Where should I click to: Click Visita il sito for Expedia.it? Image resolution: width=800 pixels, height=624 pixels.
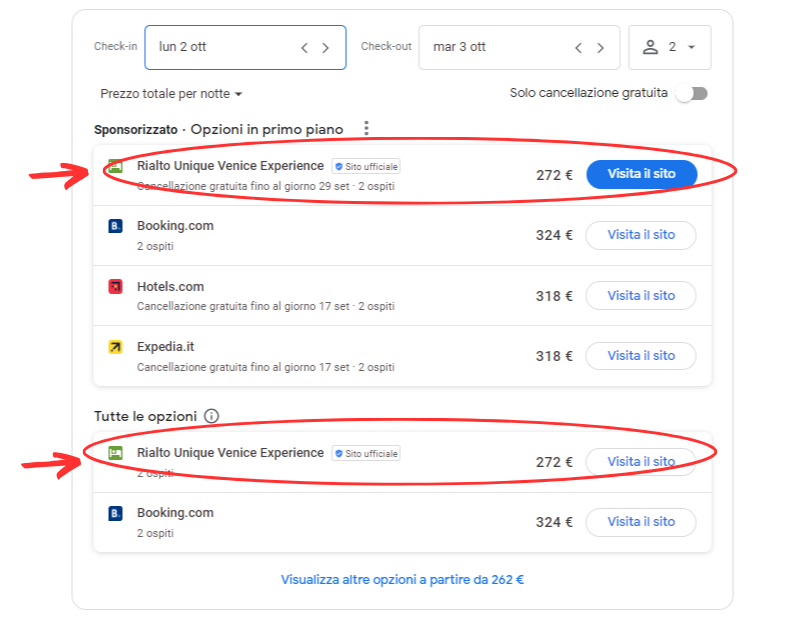(x=641, y=356)
